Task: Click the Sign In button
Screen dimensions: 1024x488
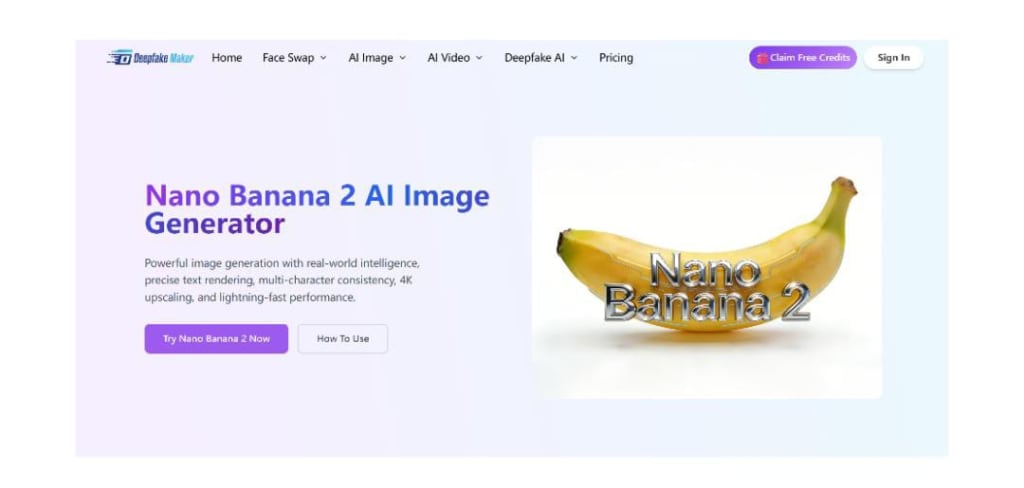Action: pos(893,57)
